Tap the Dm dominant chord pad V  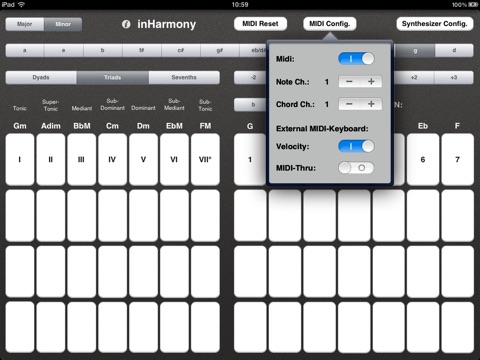[x=143, y=159]
